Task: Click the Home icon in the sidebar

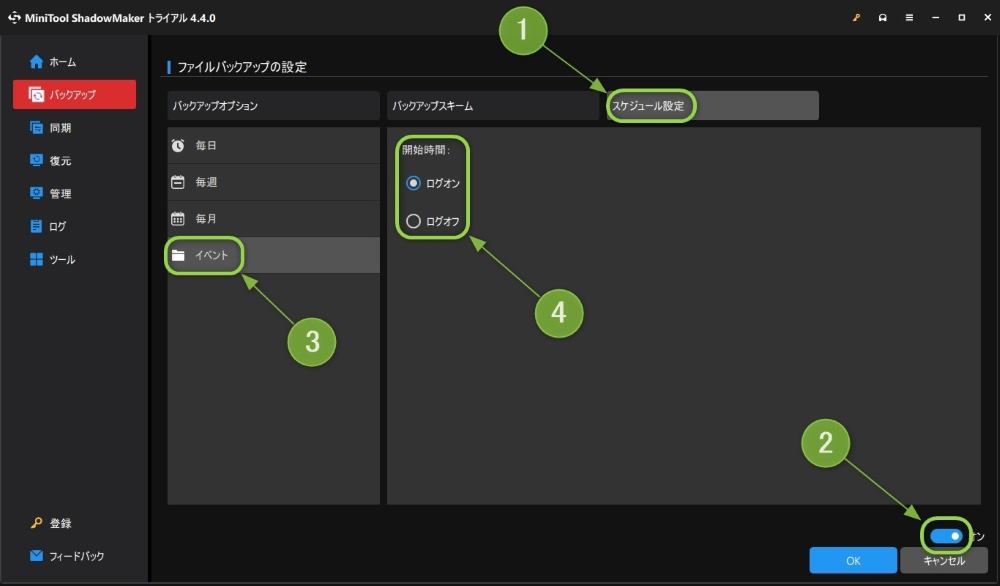Action: [37, 62]
